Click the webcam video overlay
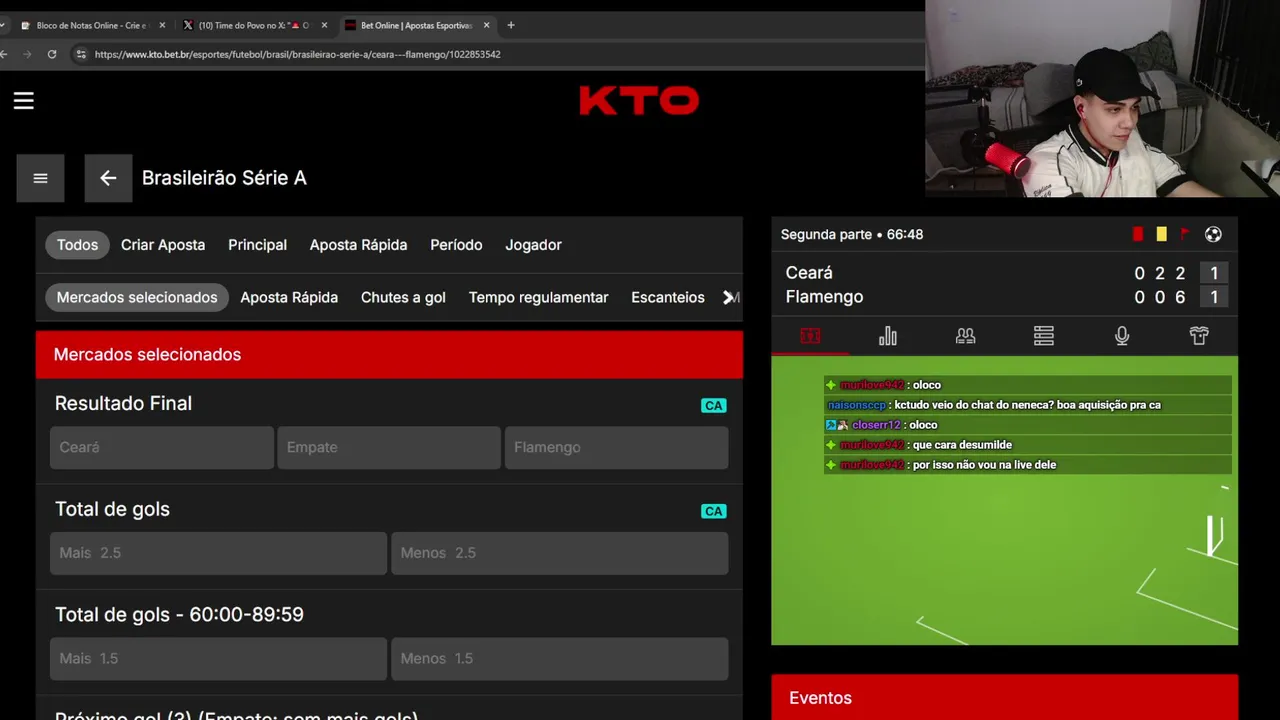Screen dimensions: 1280x720 point(1102,98)
